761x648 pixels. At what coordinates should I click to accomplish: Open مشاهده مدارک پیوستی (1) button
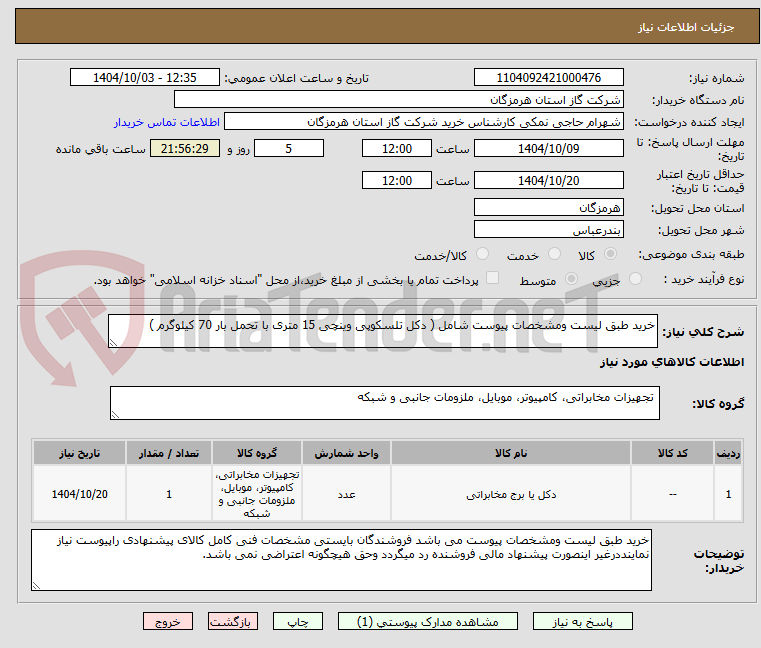(428, 621)
